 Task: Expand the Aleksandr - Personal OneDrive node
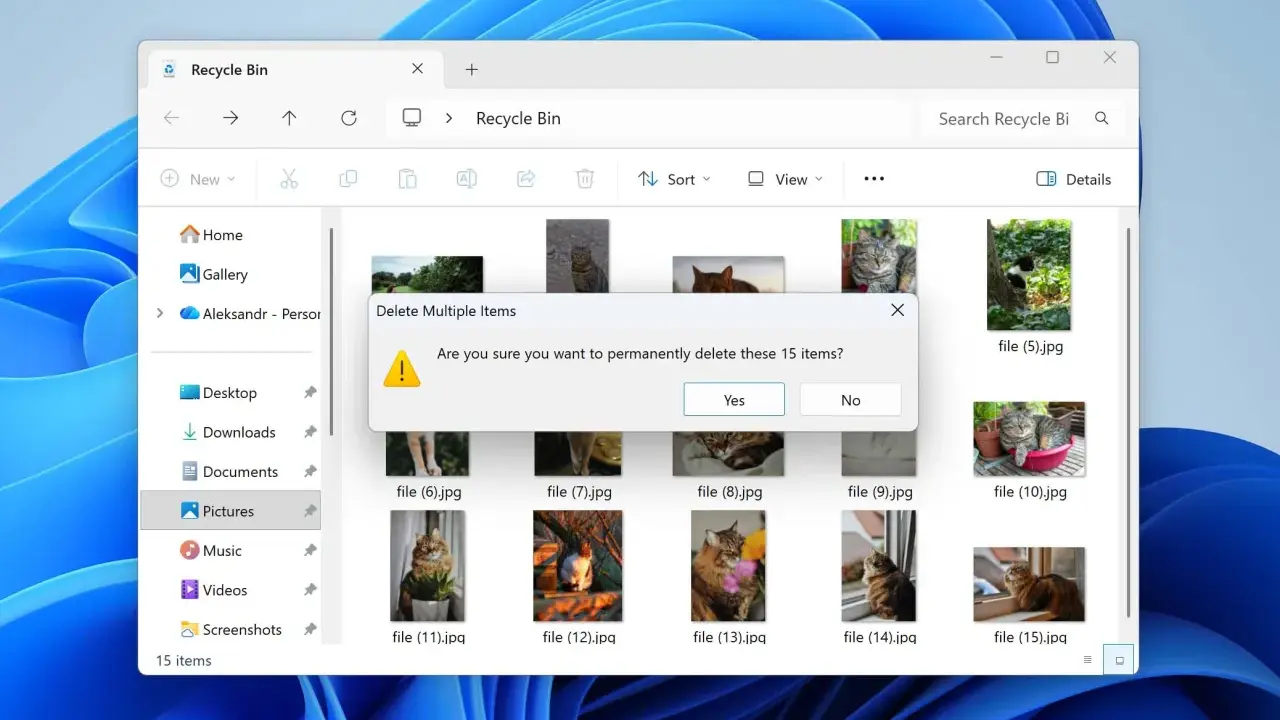tap(160, 313)
